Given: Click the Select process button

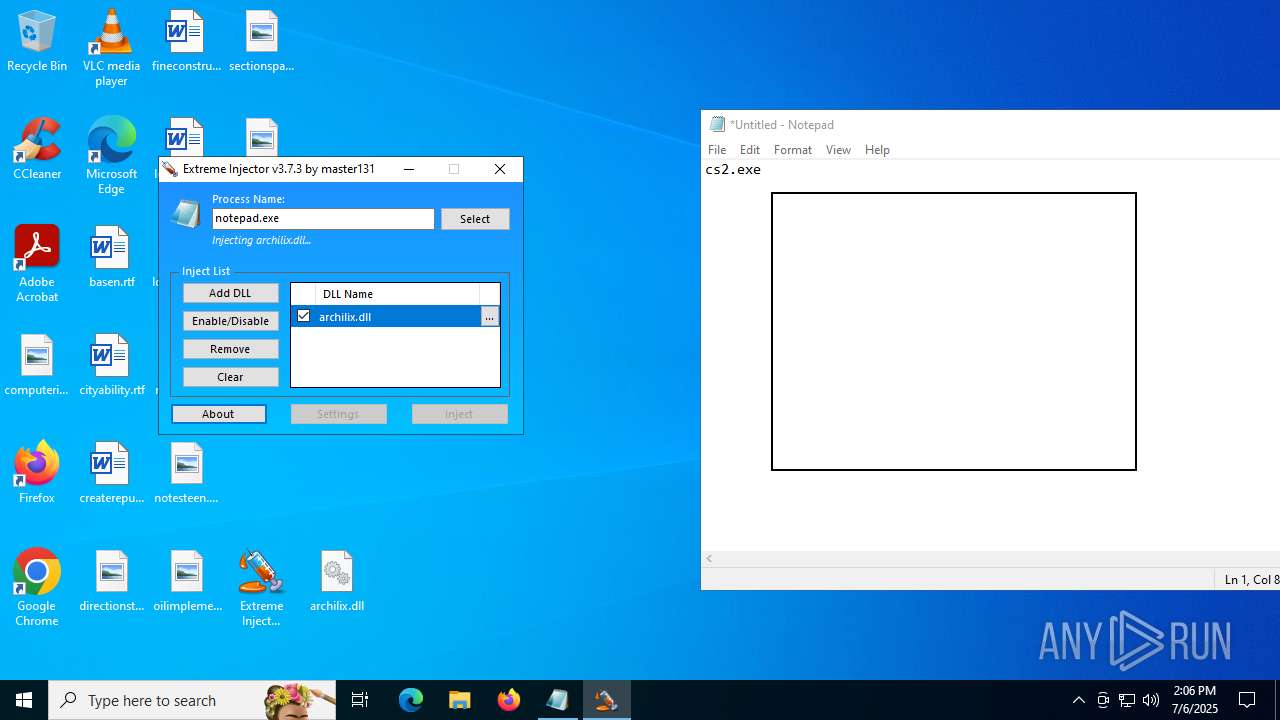Looking at the screenshot, I should point(475,219).
